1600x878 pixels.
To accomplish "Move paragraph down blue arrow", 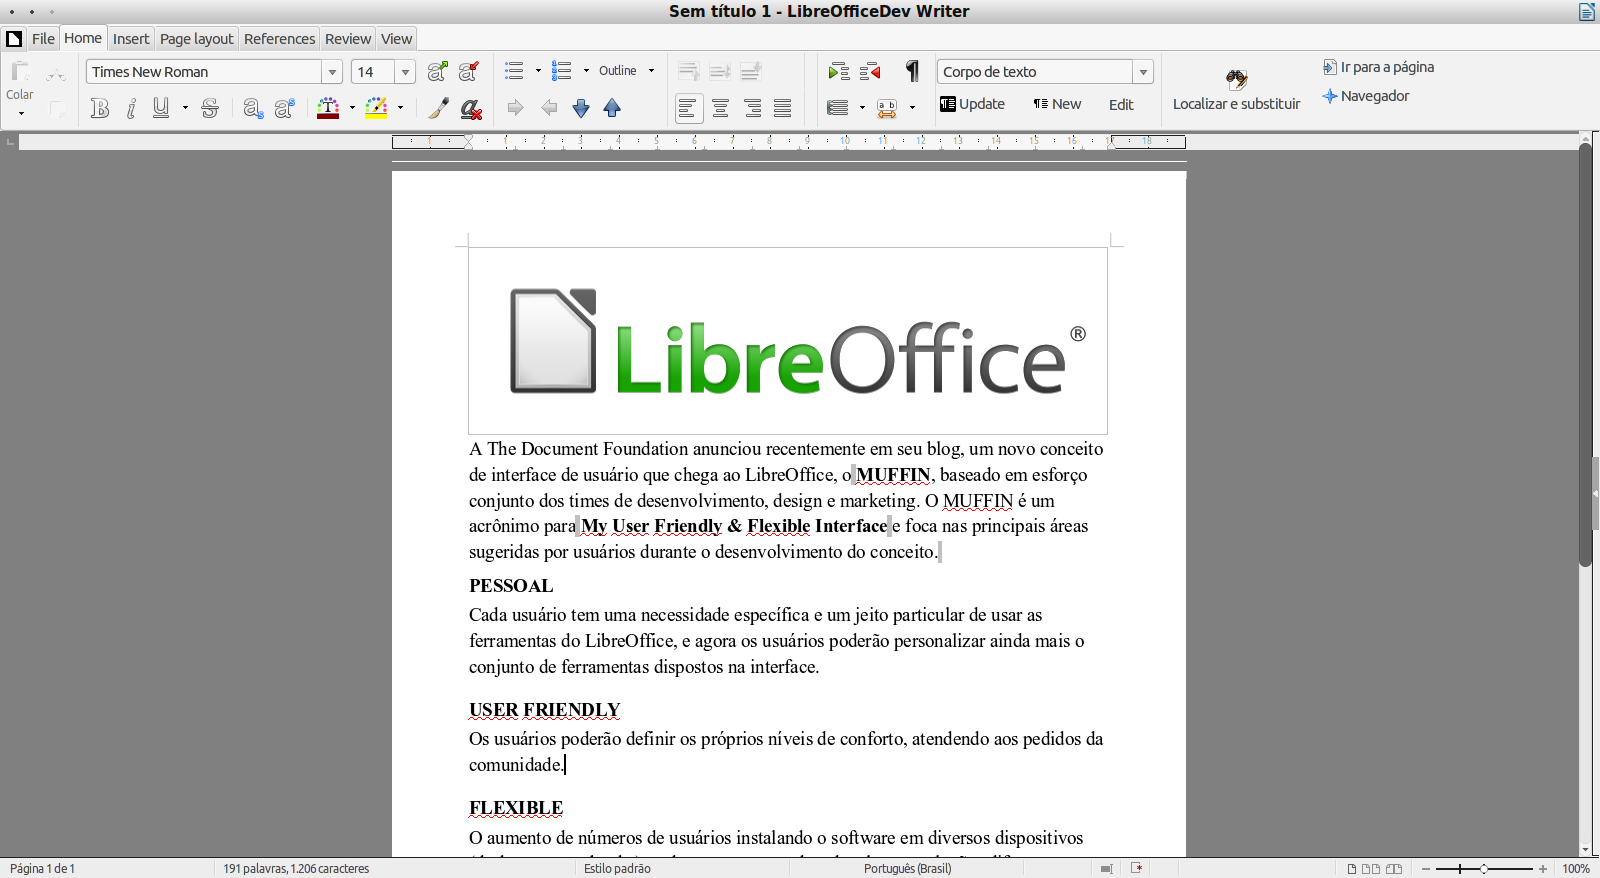I will [581, 108].
